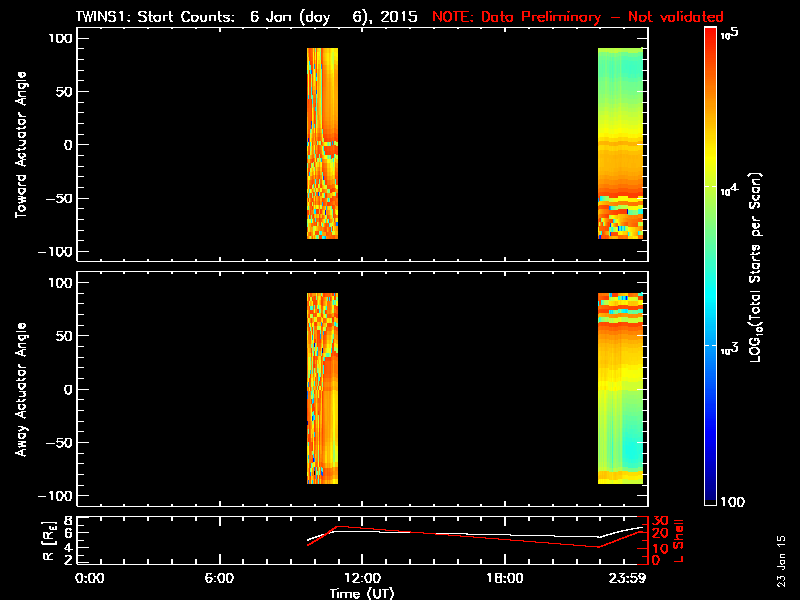Image resolution: width=800 pixels, height=600 pixels.
Task: Click the red "L Shell" axis label
Action: [689, 539]
